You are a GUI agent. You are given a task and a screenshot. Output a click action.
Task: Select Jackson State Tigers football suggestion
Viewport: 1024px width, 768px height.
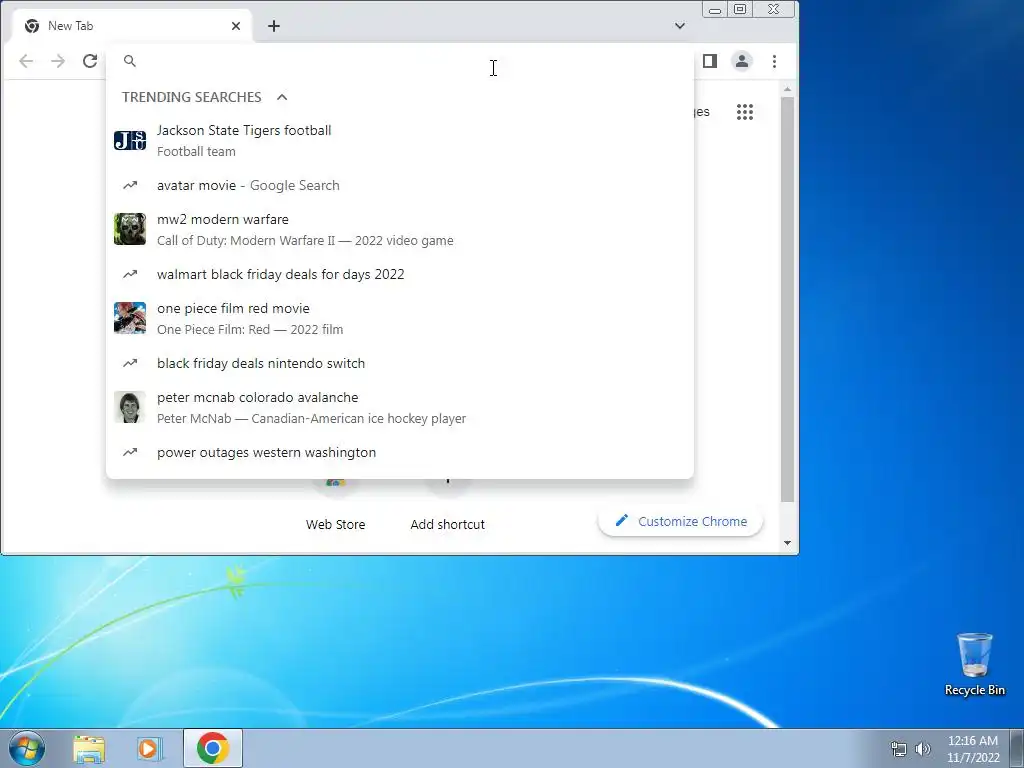click(400, 140)
